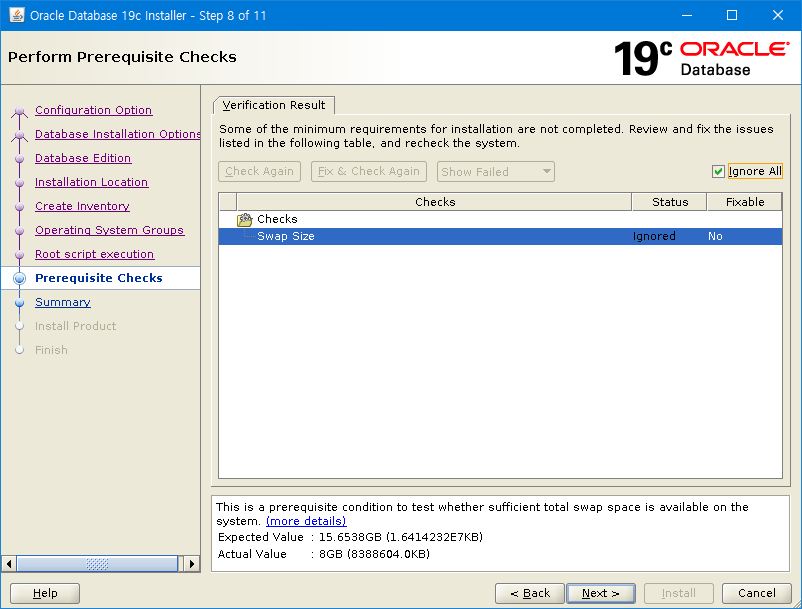Open Database Installation Options step
The width and height of the screenshot is (802, 609).
[x=117, y=134]
